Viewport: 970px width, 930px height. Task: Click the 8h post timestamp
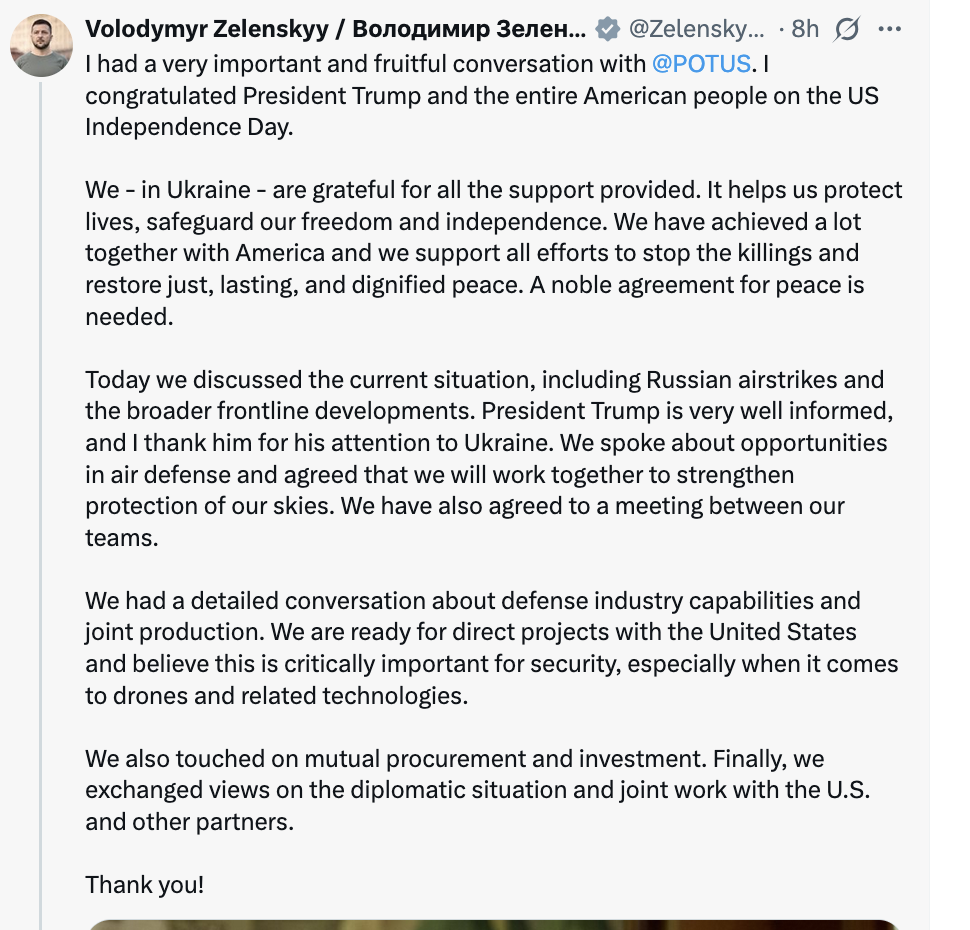point(805,30)
